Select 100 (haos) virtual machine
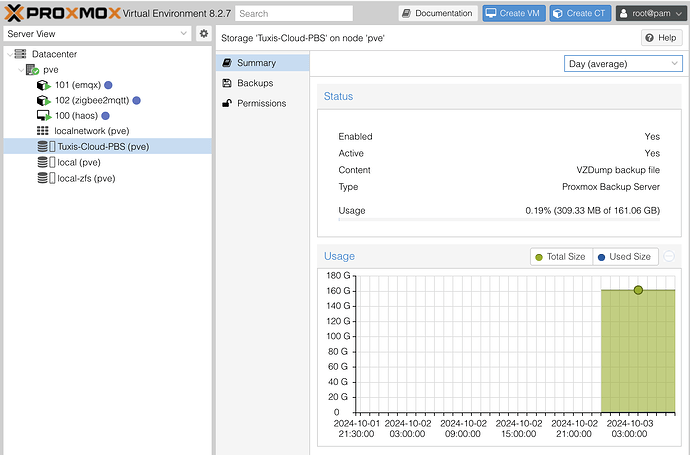 point(107,116)
